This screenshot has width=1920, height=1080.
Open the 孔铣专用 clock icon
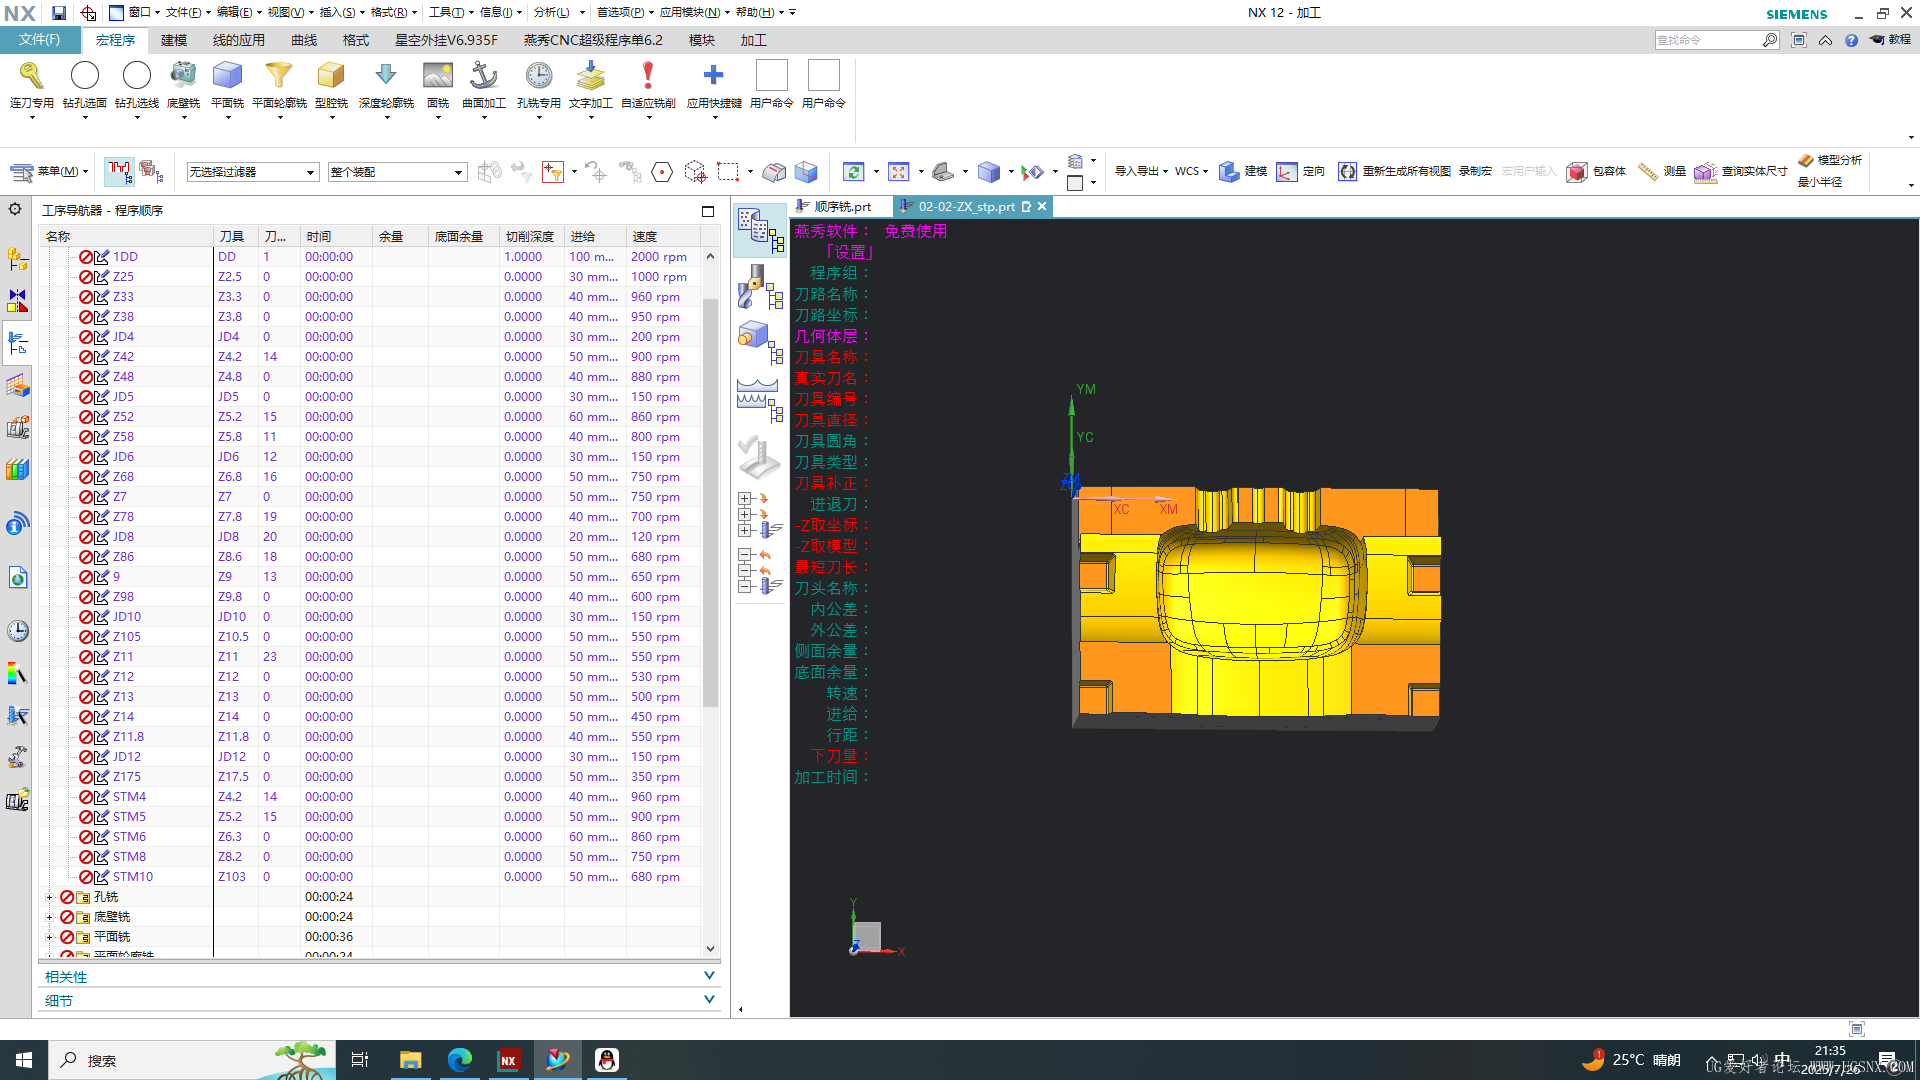(539, 75)
